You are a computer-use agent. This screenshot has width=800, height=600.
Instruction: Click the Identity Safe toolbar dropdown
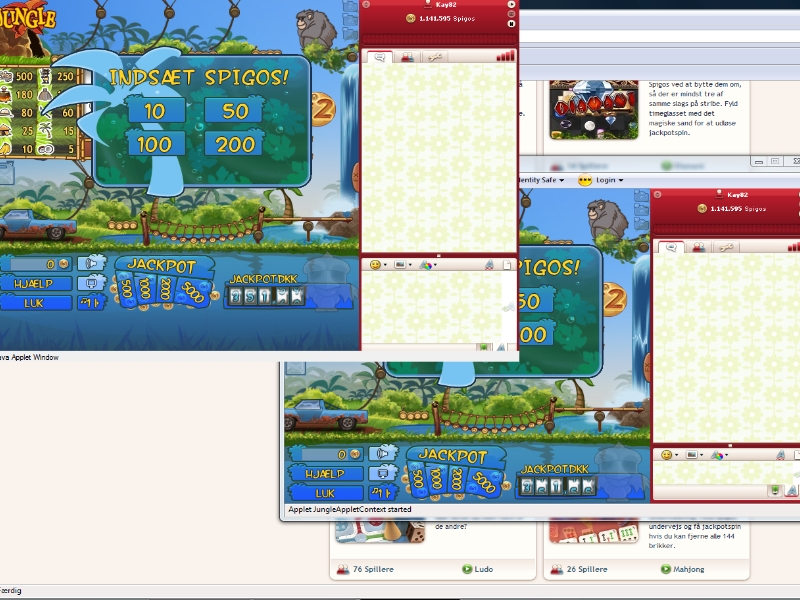pyautogui.click(x=539, y=180)
